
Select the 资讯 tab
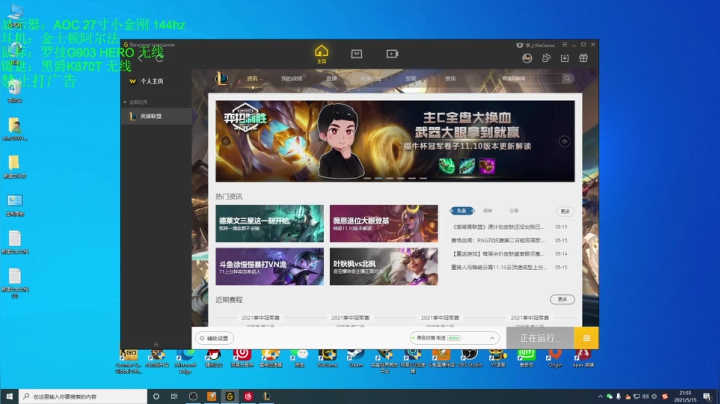point(252,79)
